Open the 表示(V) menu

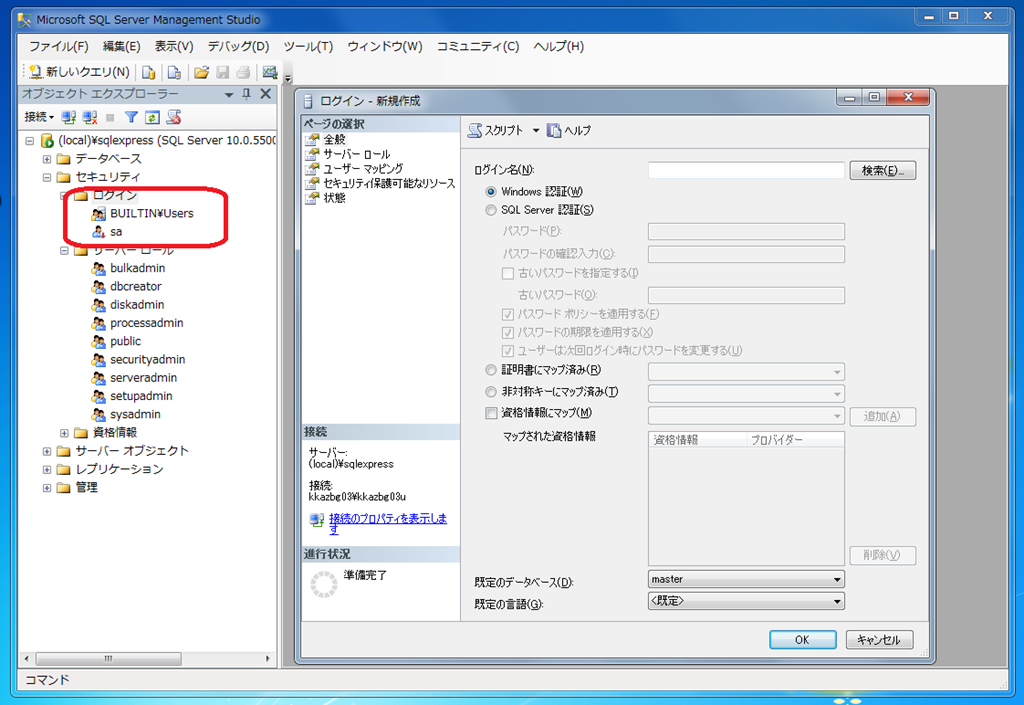click(x=174, y=46)
